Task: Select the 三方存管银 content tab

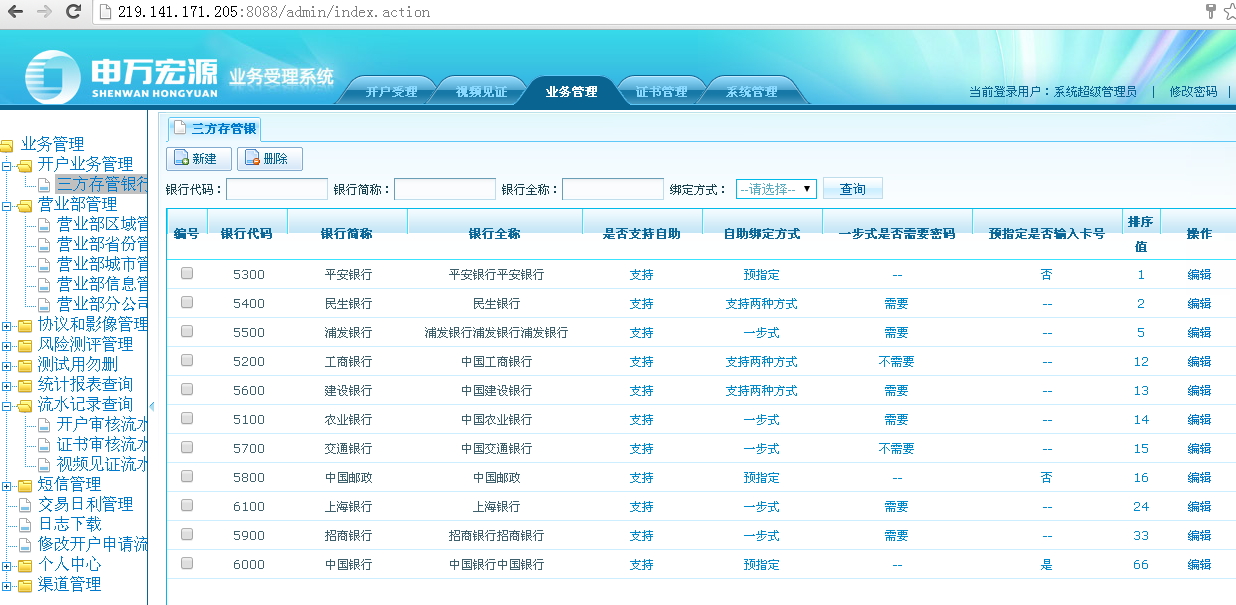Action: tap(214, 128)
